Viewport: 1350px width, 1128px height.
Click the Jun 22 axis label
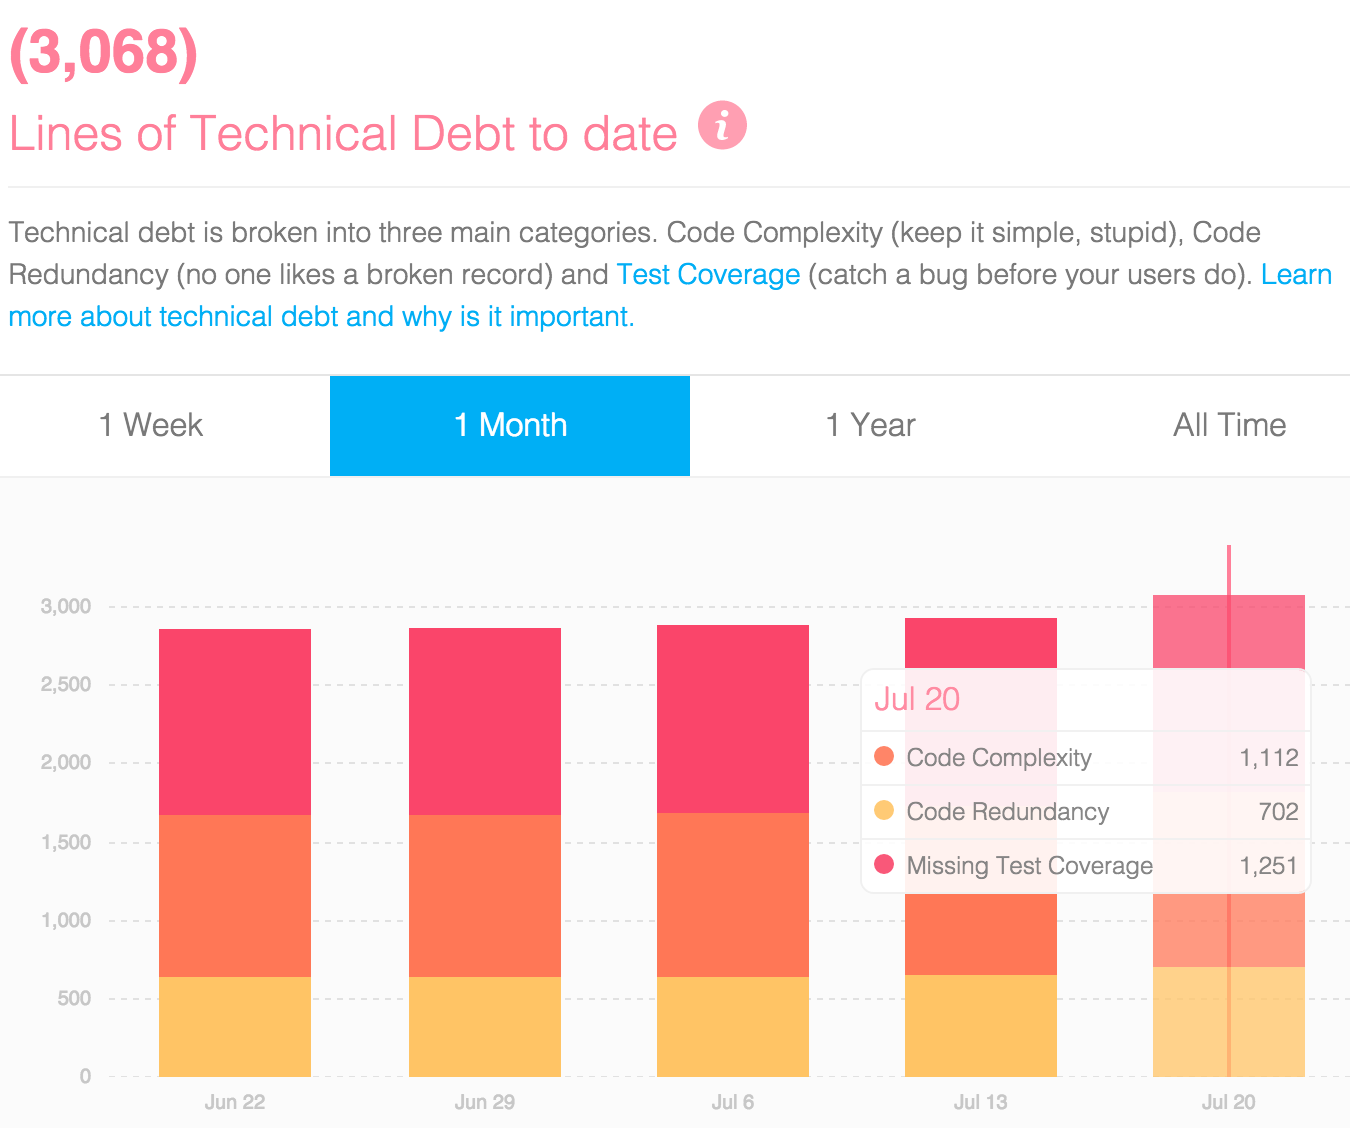coord(235,1102)
